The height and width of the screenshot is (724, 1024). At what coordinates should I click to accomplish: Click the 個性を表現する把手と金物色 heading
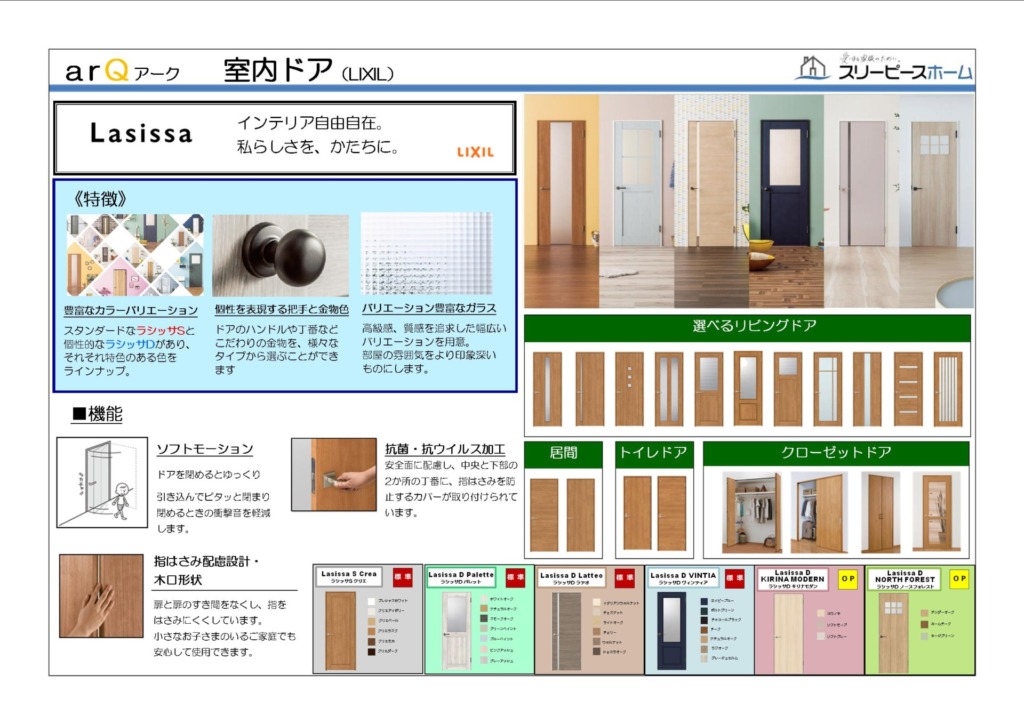click(x=281, y=309)
